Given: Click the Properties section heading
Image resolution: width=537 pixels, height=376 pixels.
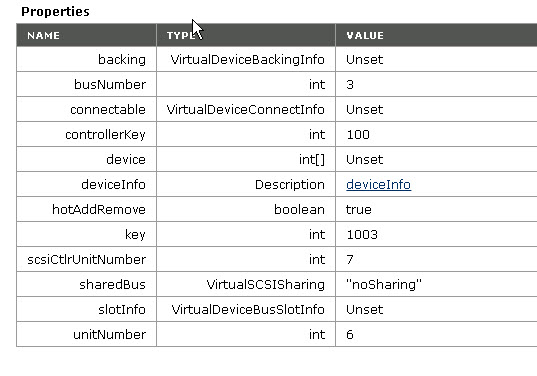Looking at the screenshot, I should click(55, 11).
